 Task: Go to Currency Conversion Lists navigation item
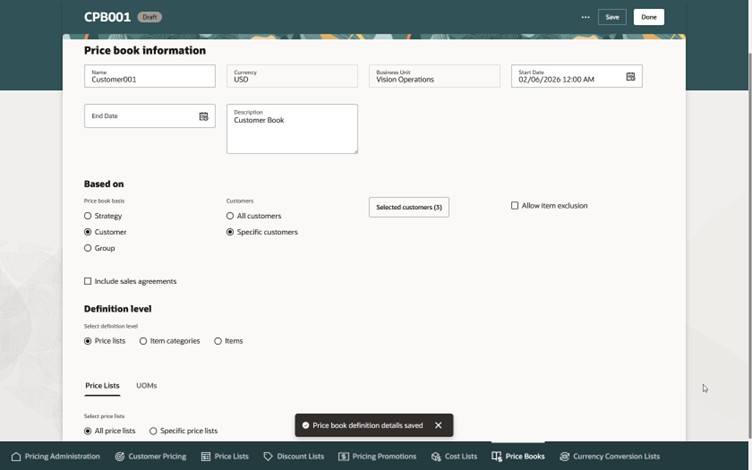click(610, 457)
